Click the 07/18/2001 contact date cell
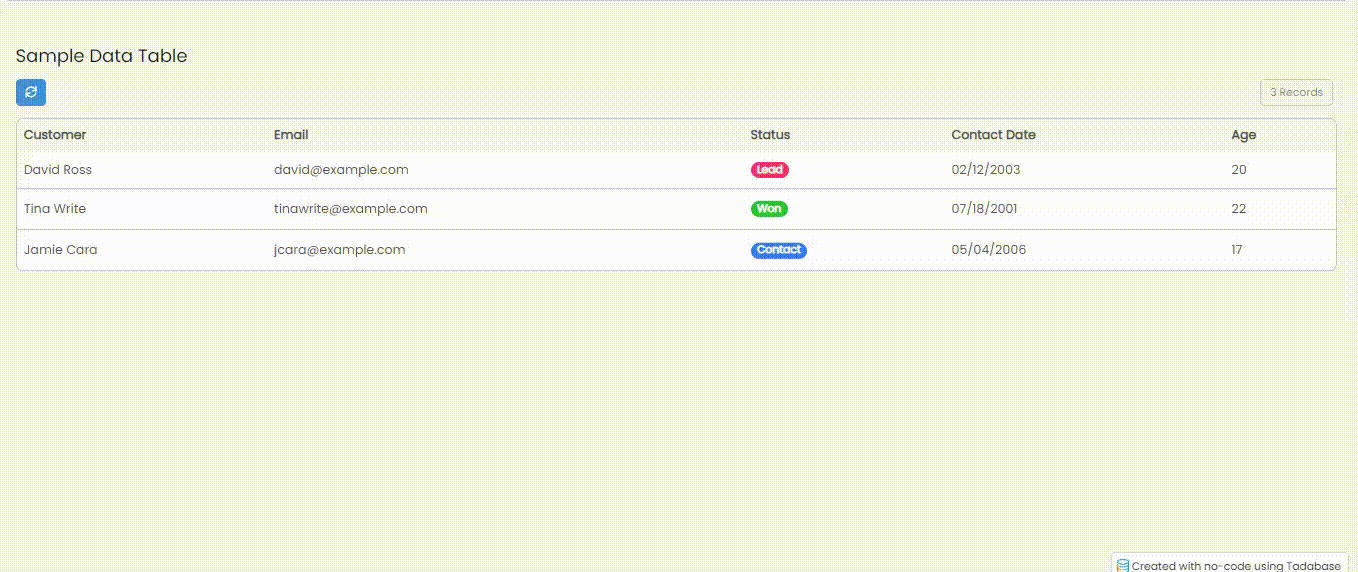Viewport: 1358px width, 572px height. point(984,209)
